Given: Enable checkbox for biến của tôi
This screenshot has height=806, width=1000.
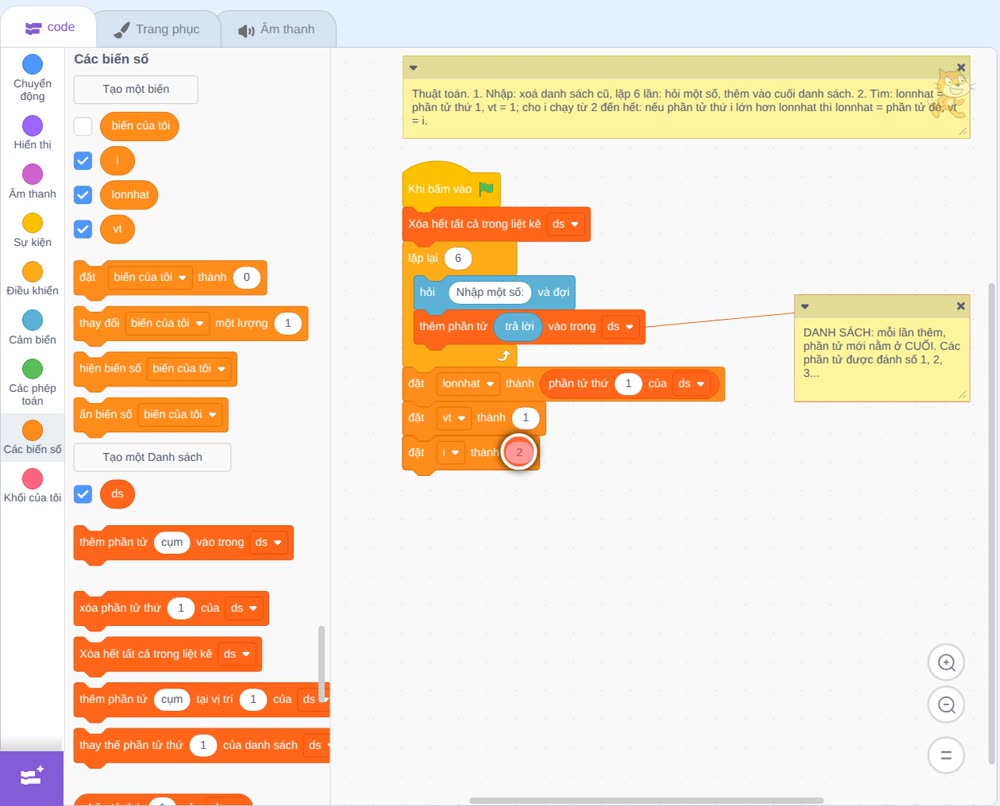Looking at the screenshot, I should pyautogui.click(x=83, y=126).
